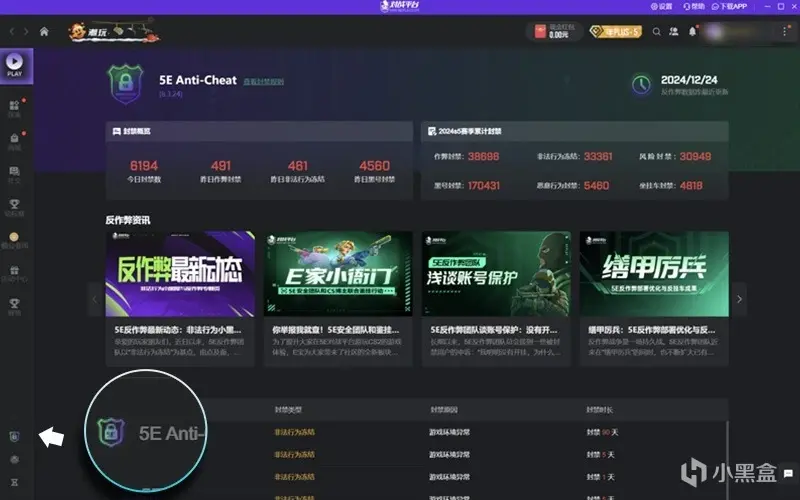Open the search magnifier in top bar

pos(657,32)
